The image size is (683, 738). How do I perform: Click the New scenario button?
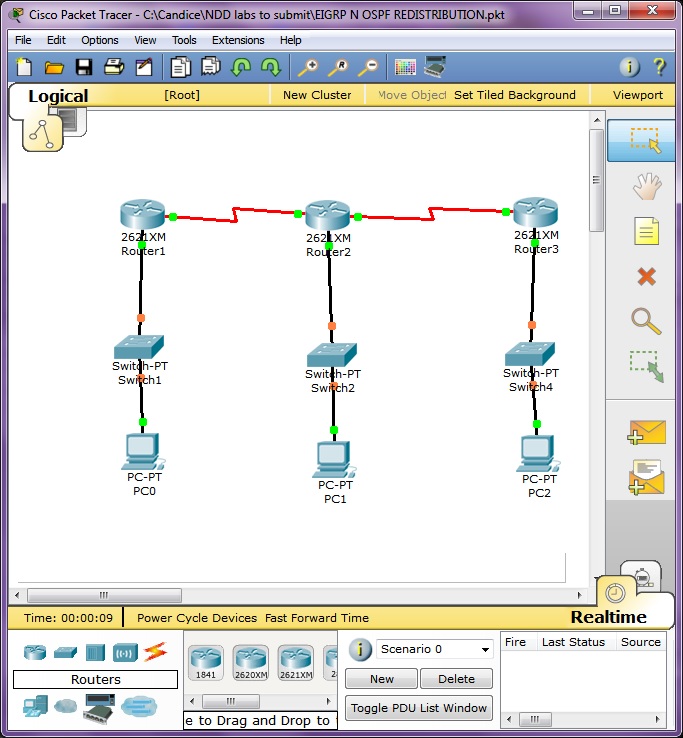coord(381,679)
